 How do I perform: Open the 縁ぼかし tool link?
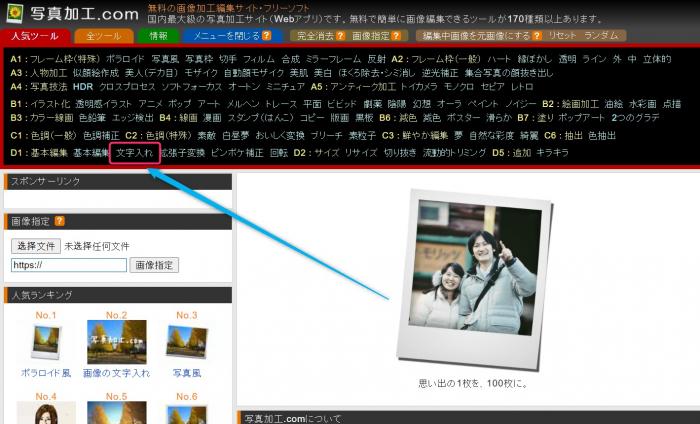pyautogui.click(x=535, y=59)
